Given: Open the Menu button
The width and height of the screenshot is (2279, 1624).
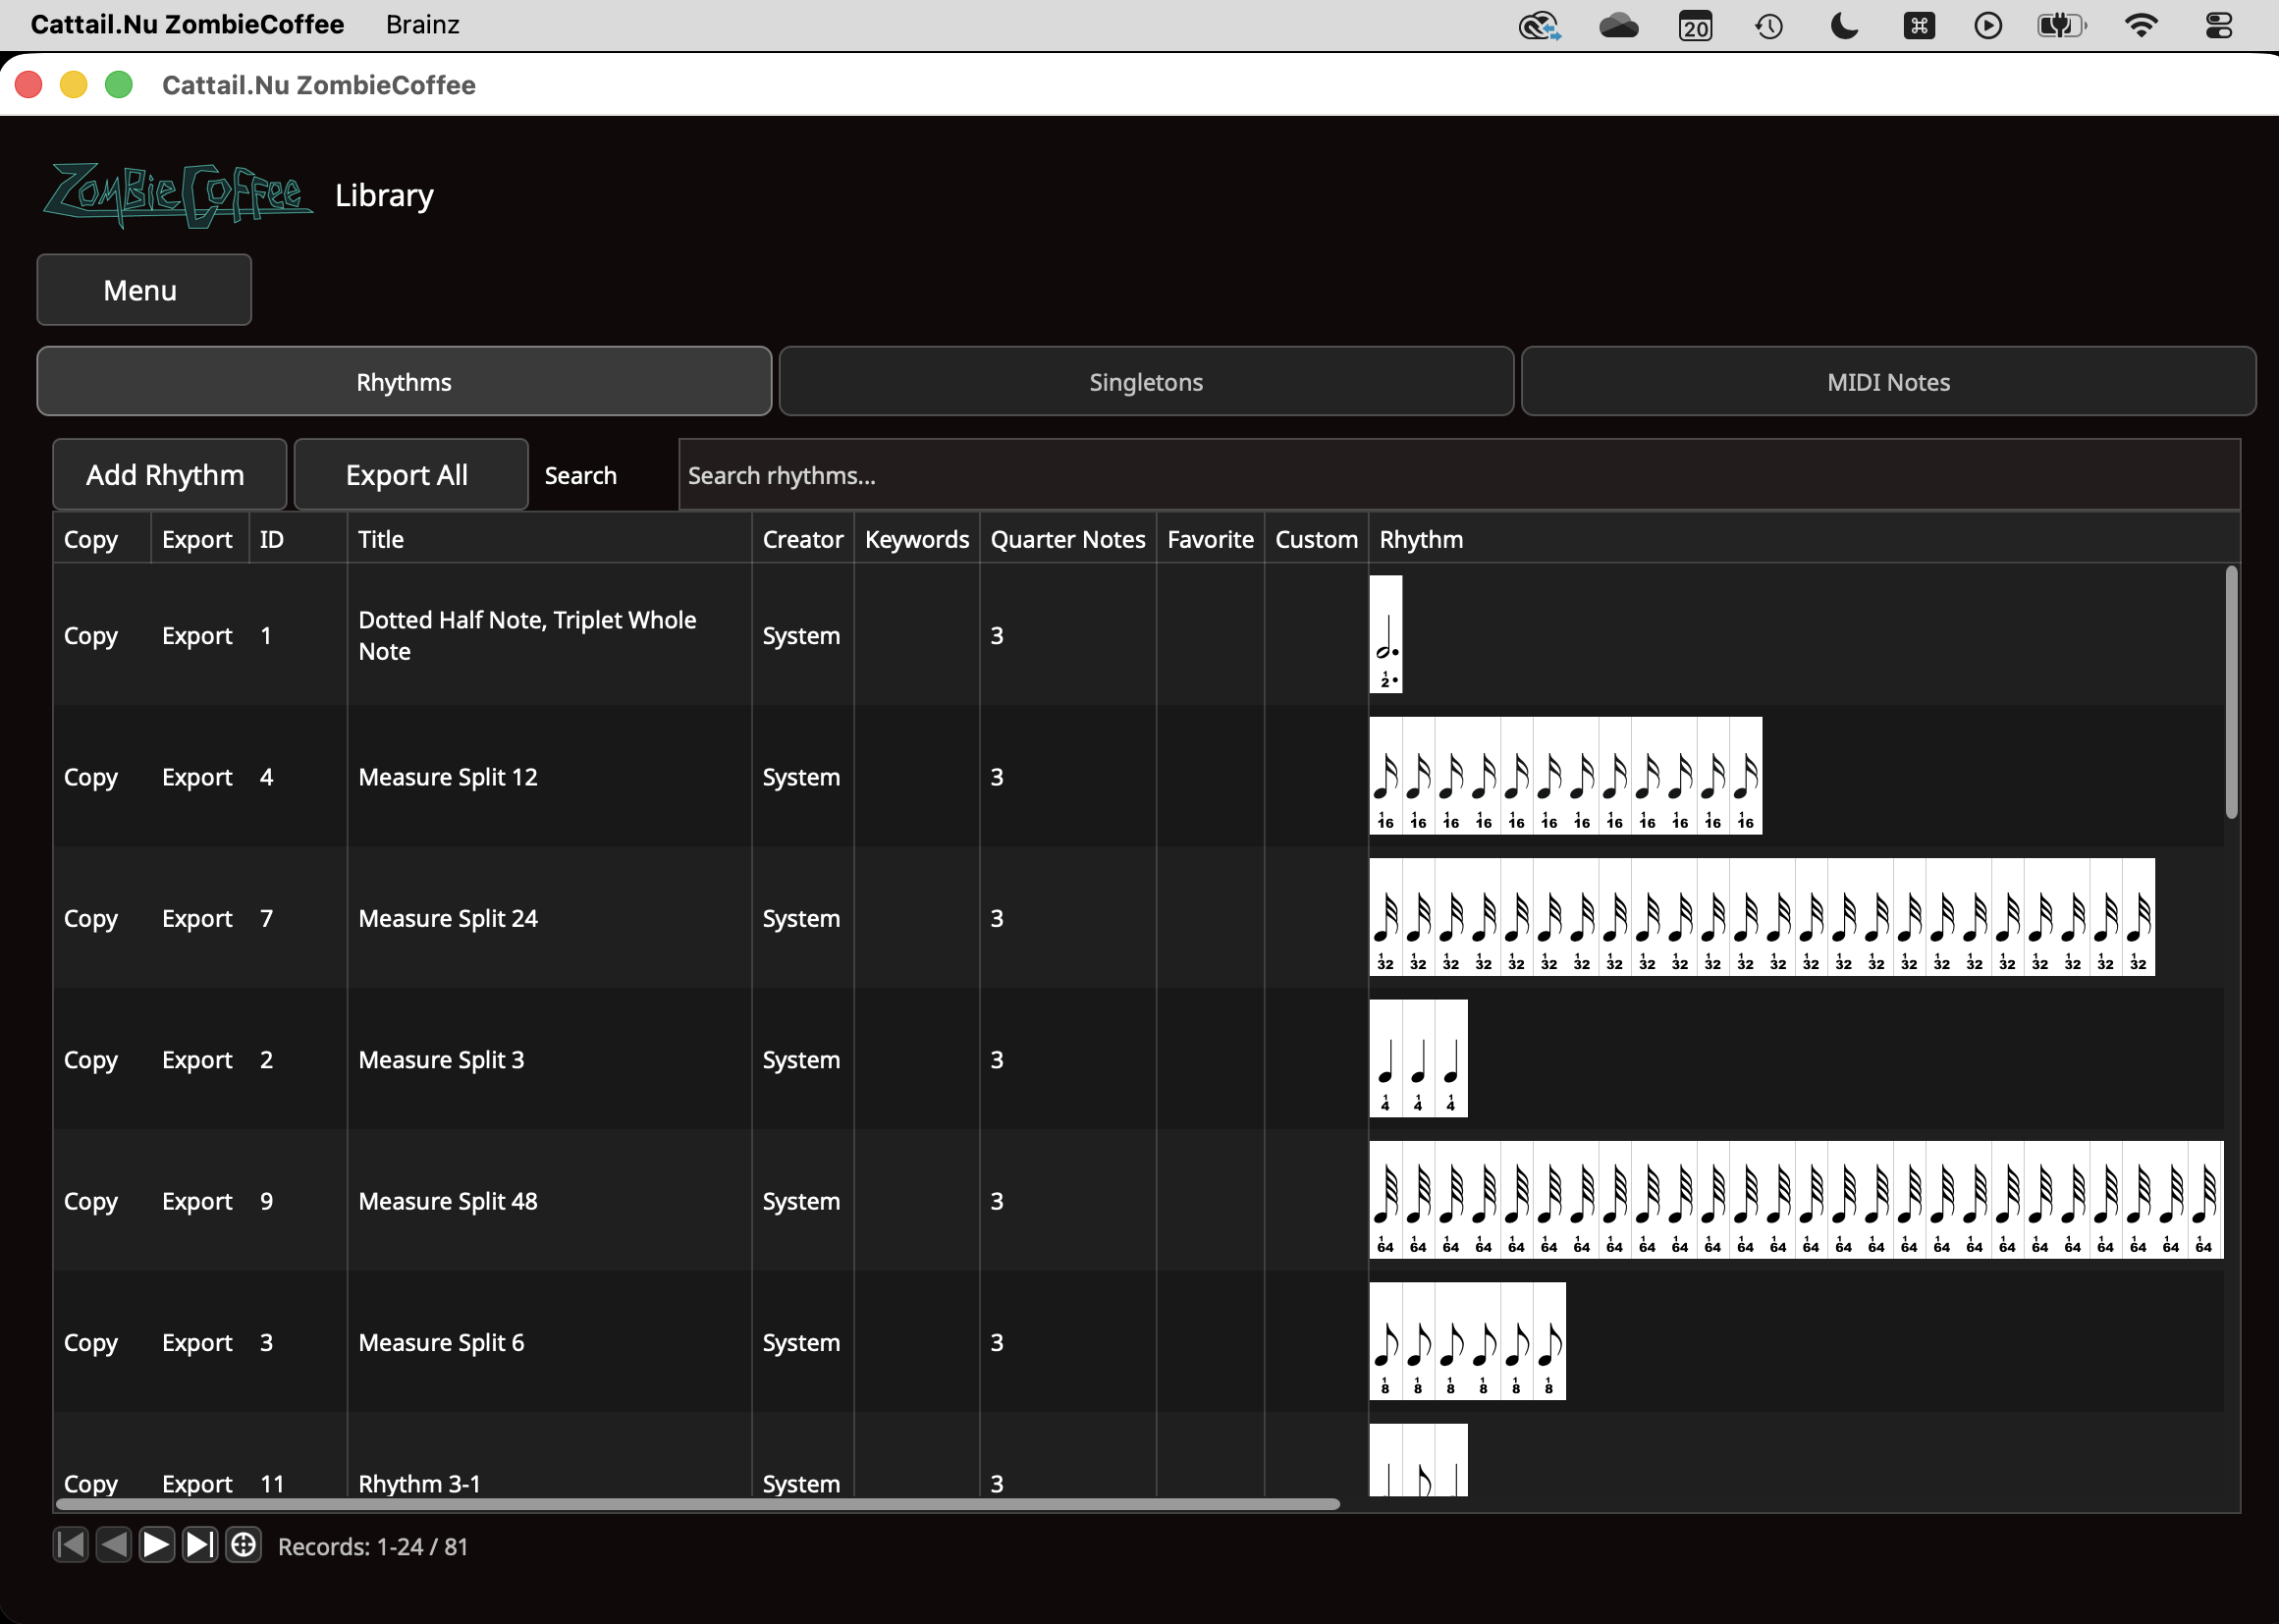Looking at the screenshot, I should (x=144, y=290).
